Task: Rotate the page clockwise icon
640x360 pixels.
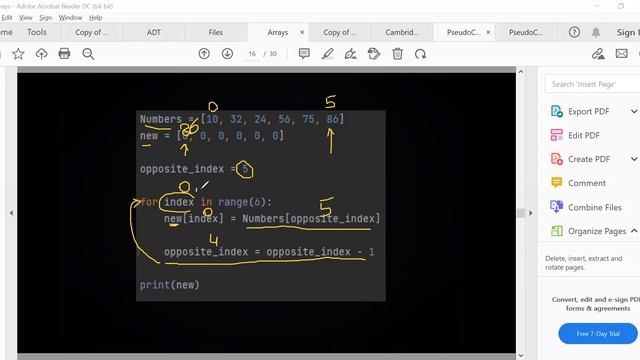Action: pyautogui.click(x=420, y=54)
